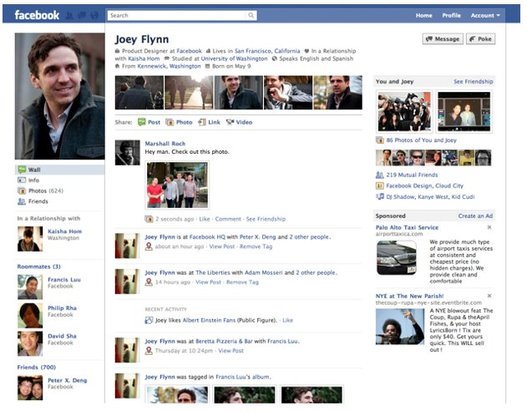527x411 pixels.
Task: Click the 219 Mutual Friends link
Action: coord(412,175)
